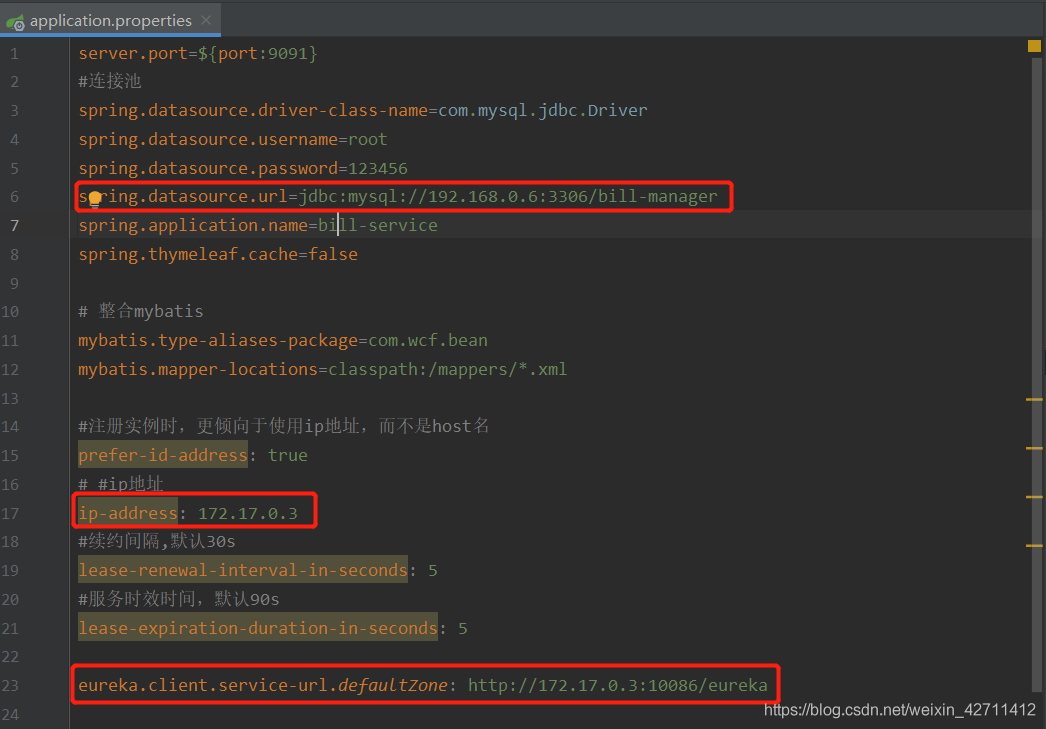
Task: Place cursor on server.port=${port:9091}
Action: tap(198, 53)
